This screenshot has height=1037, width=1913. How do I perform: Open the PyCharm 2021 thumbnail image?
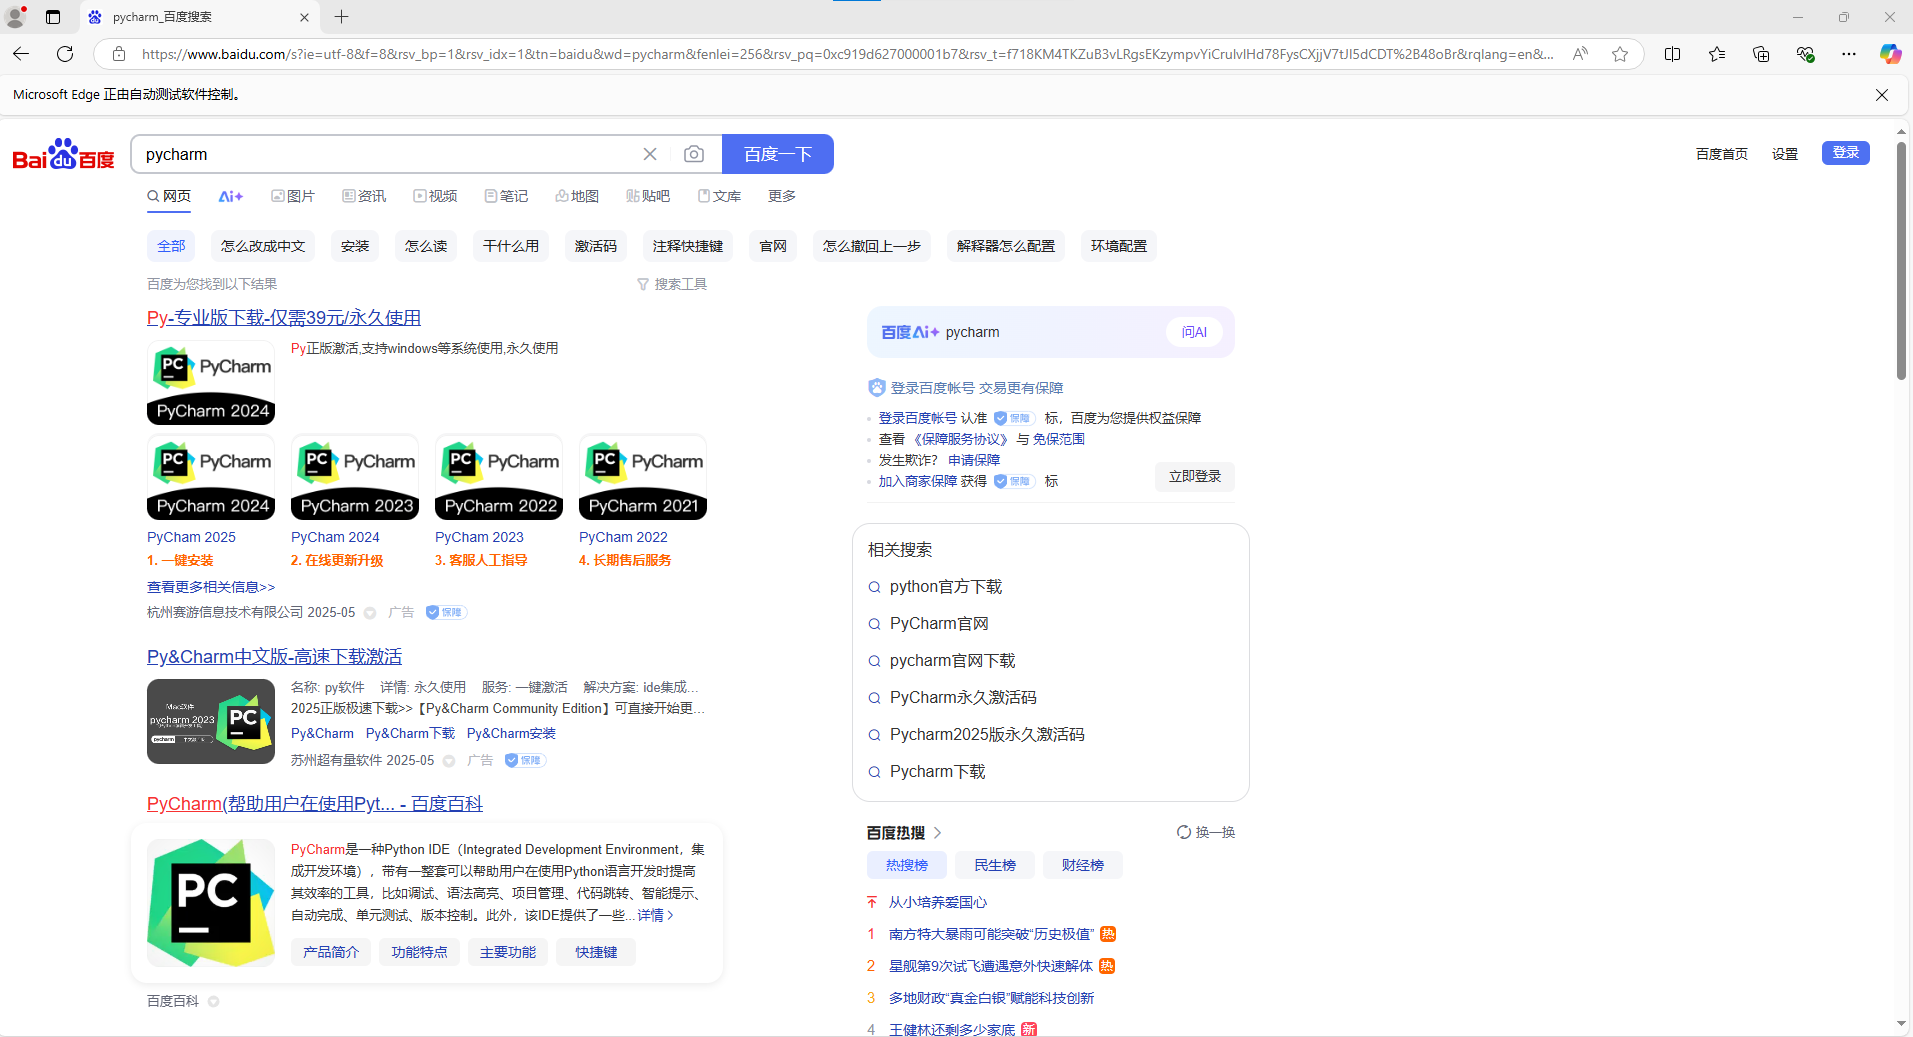coord(643,477)
